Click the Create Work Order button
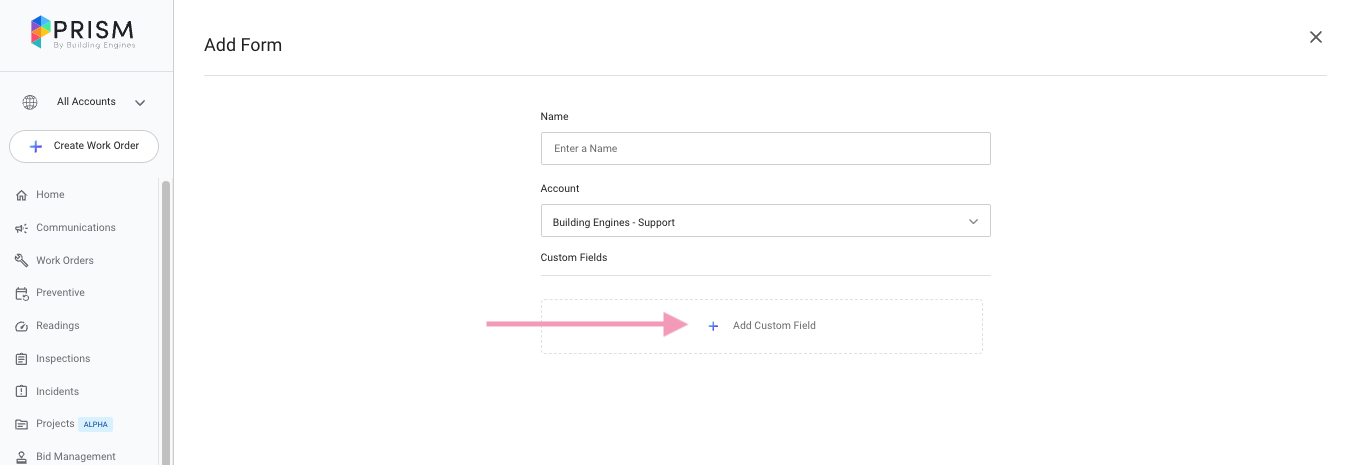Screen dimensions: 1350x465 coord(84,146)
